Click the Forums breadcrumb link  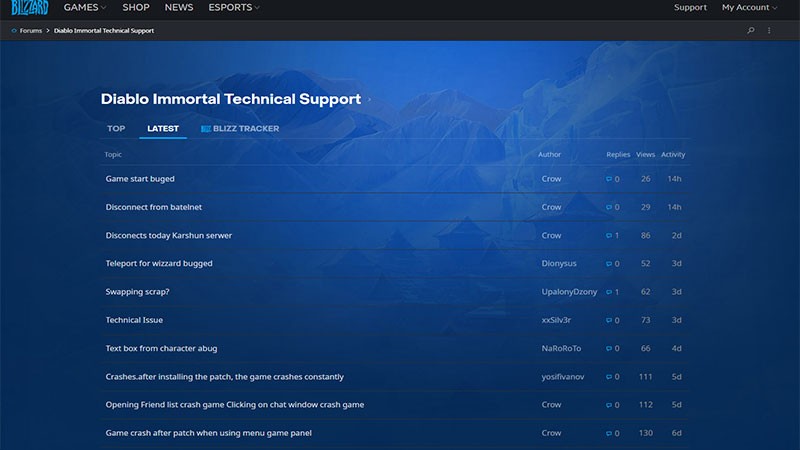point(31,31)
